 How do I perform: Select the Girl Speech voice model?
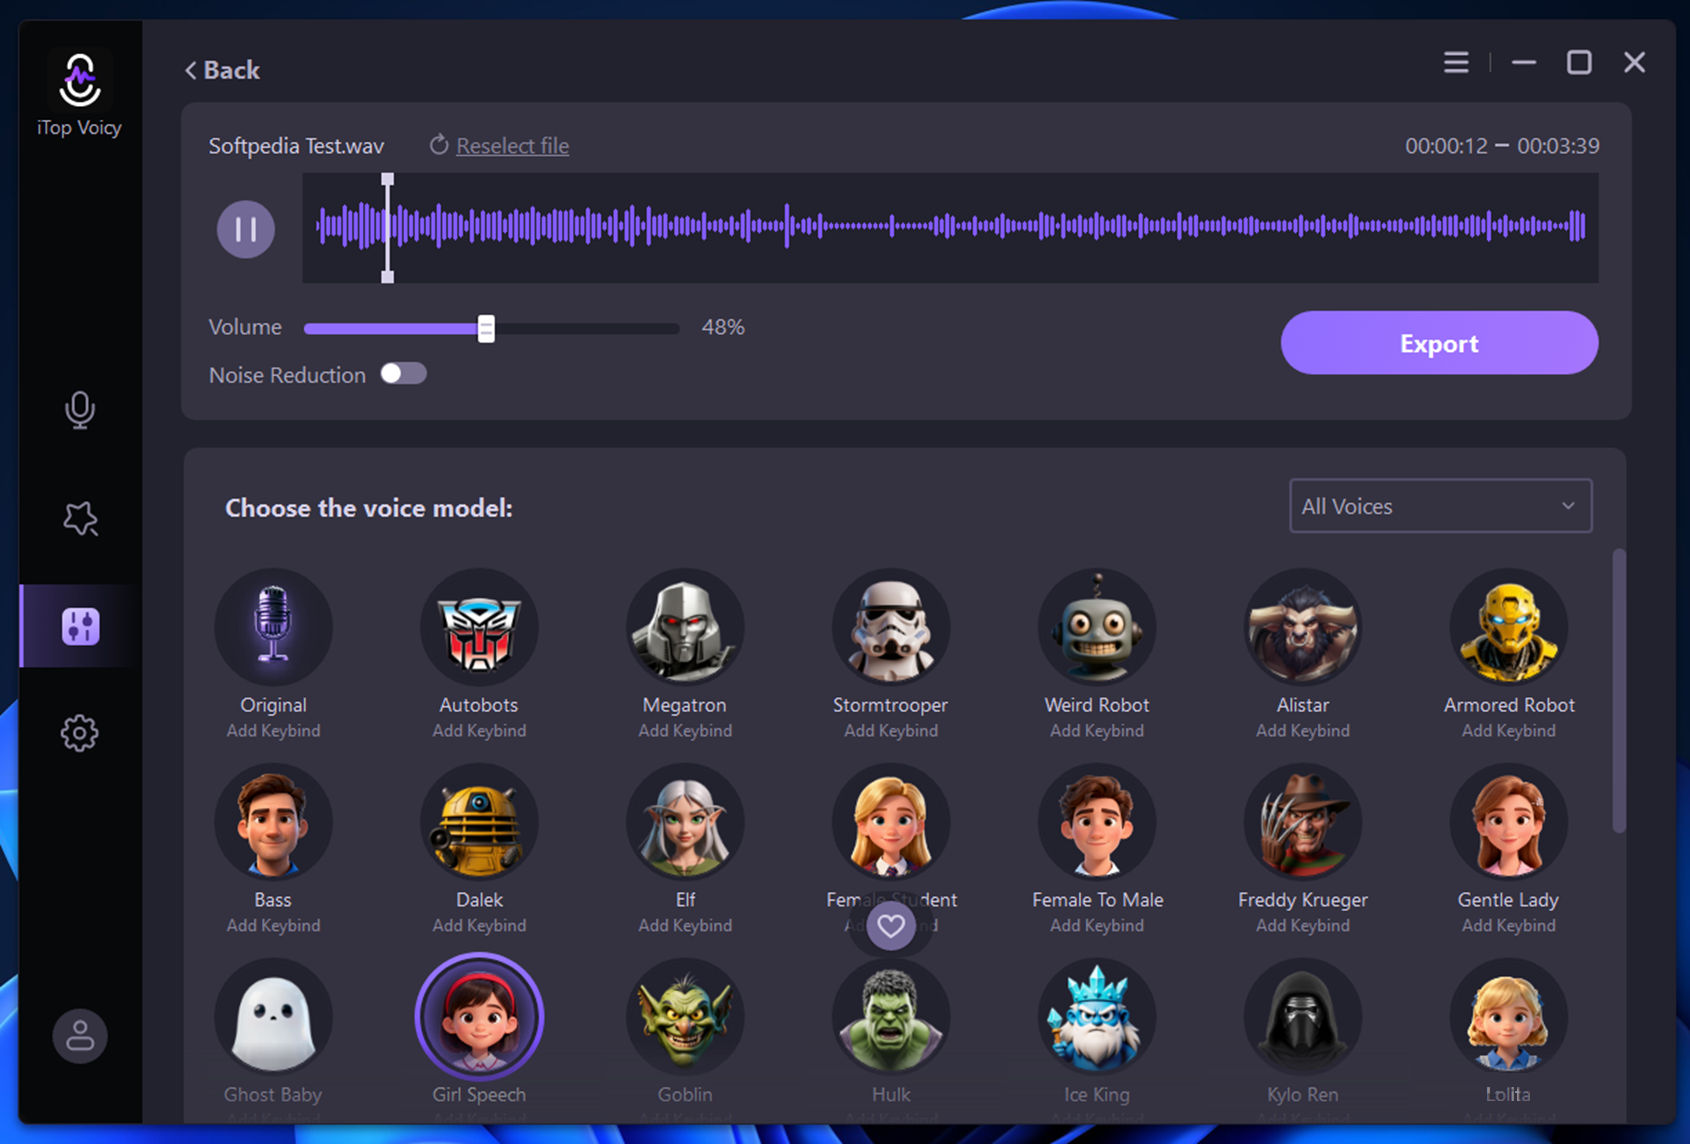[479, 1017]
